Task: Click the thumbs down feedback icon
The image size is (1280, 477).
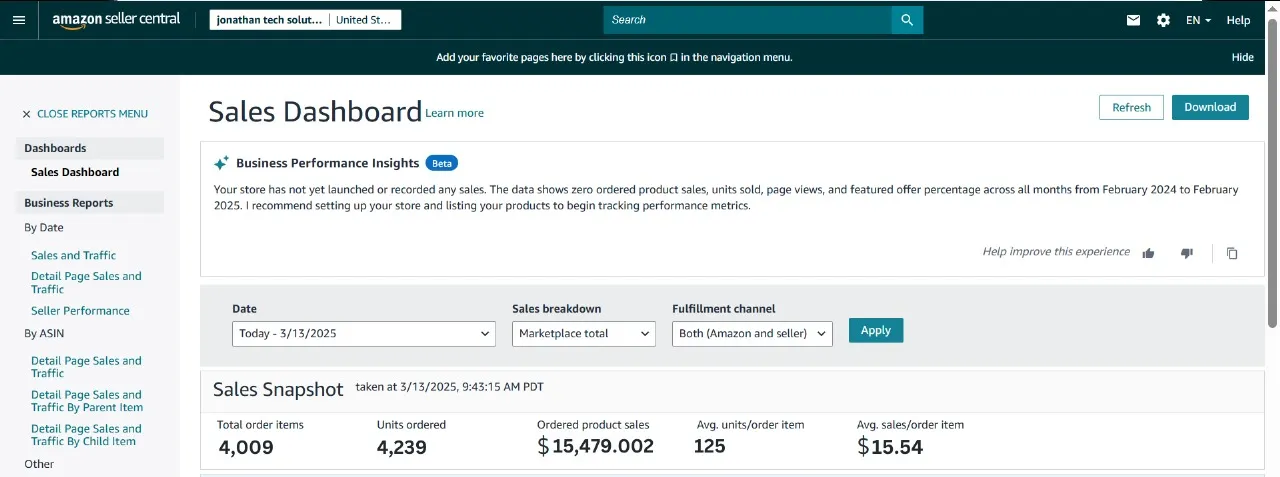Action: pos(1187,253)
